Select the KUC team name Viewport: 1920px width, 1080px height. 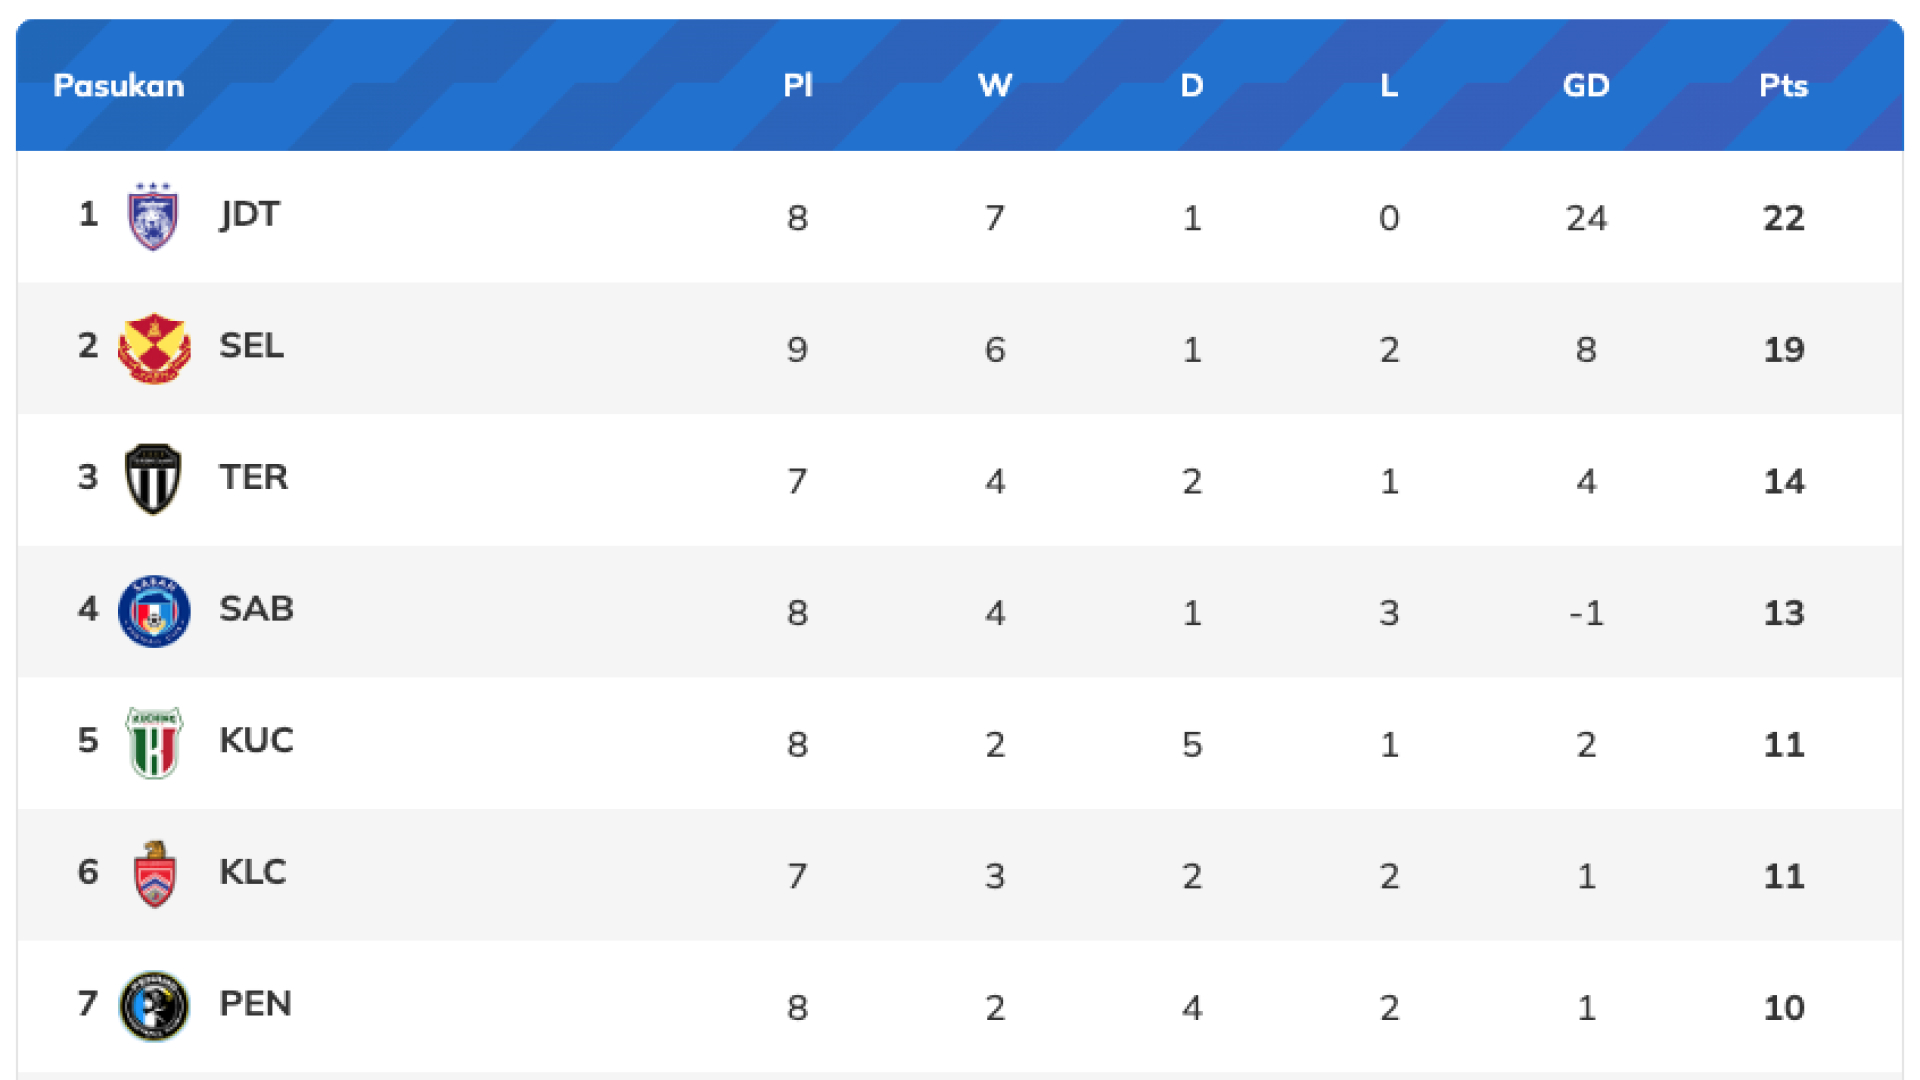(x=256, y=741)
